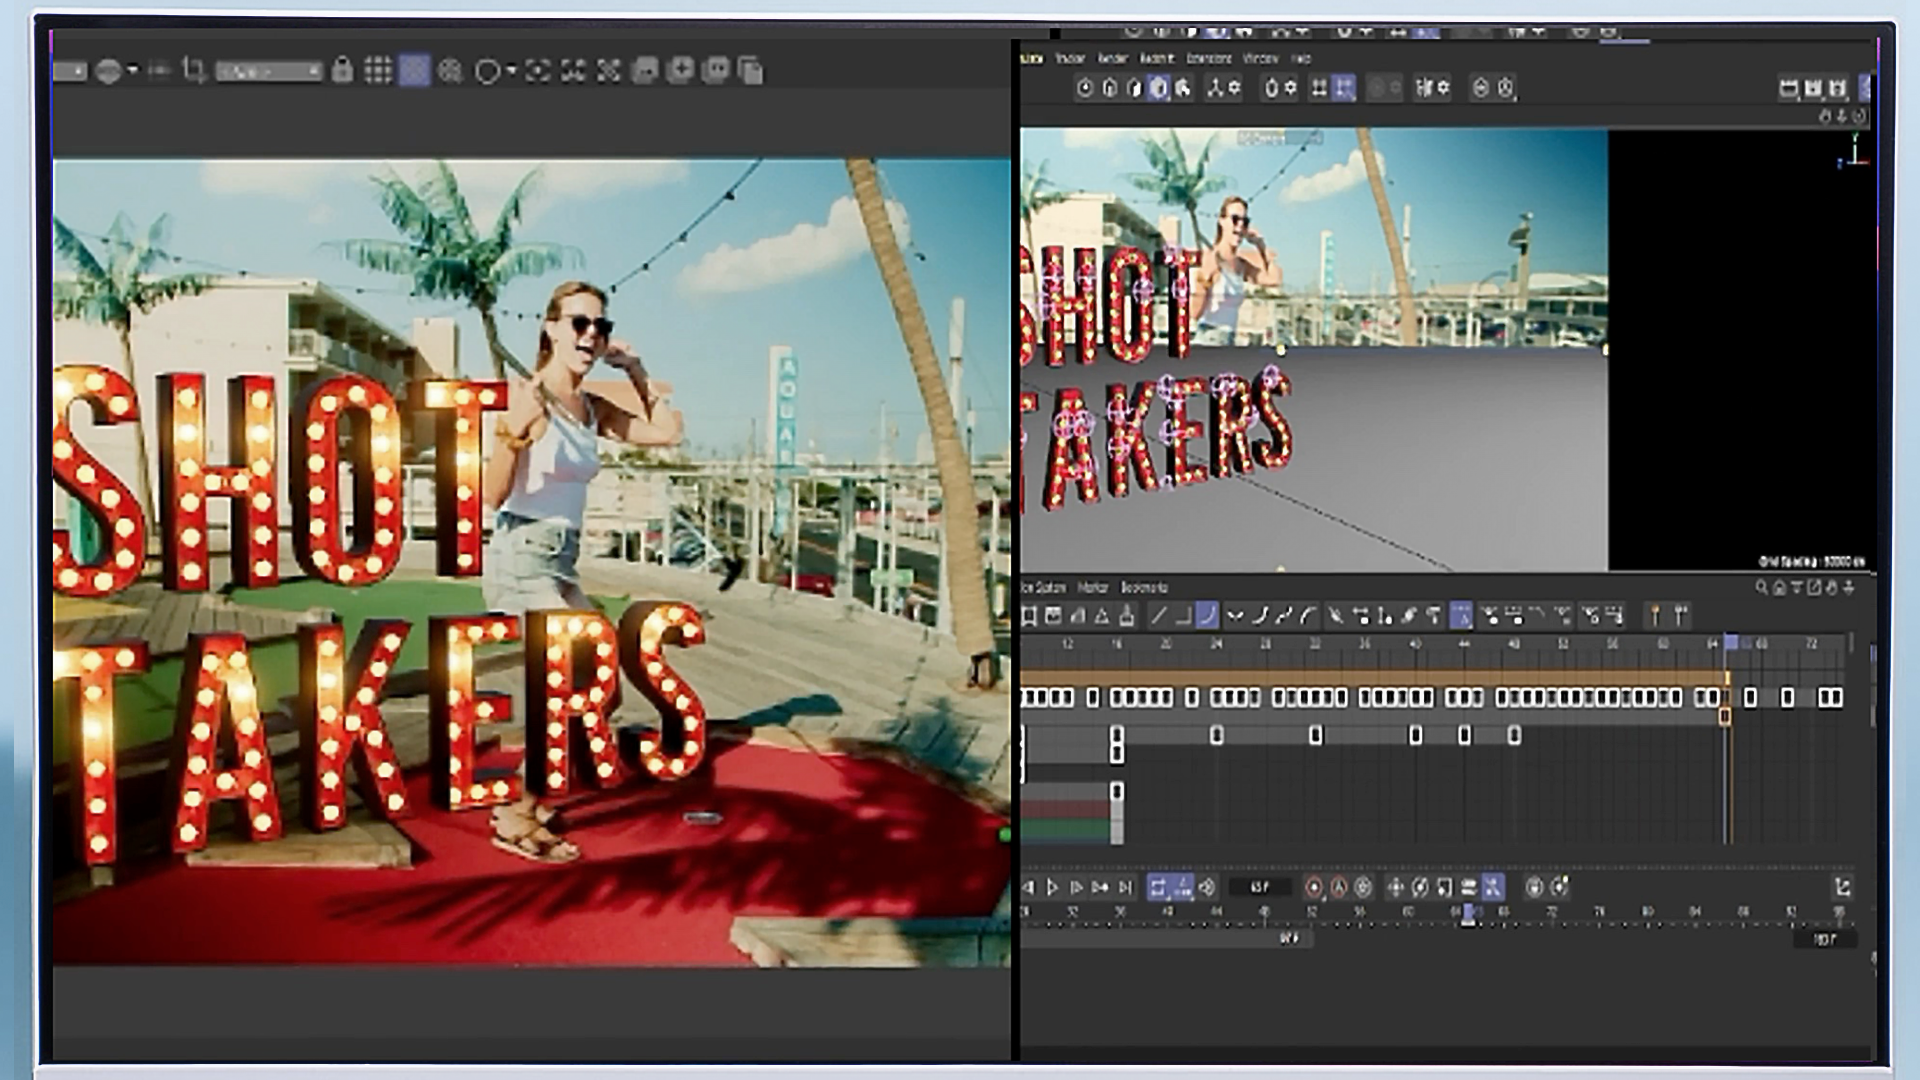Expand the globe icon dropdown arrow
The height and width of the screenshot is (1080, 1920).
[133, 71]
